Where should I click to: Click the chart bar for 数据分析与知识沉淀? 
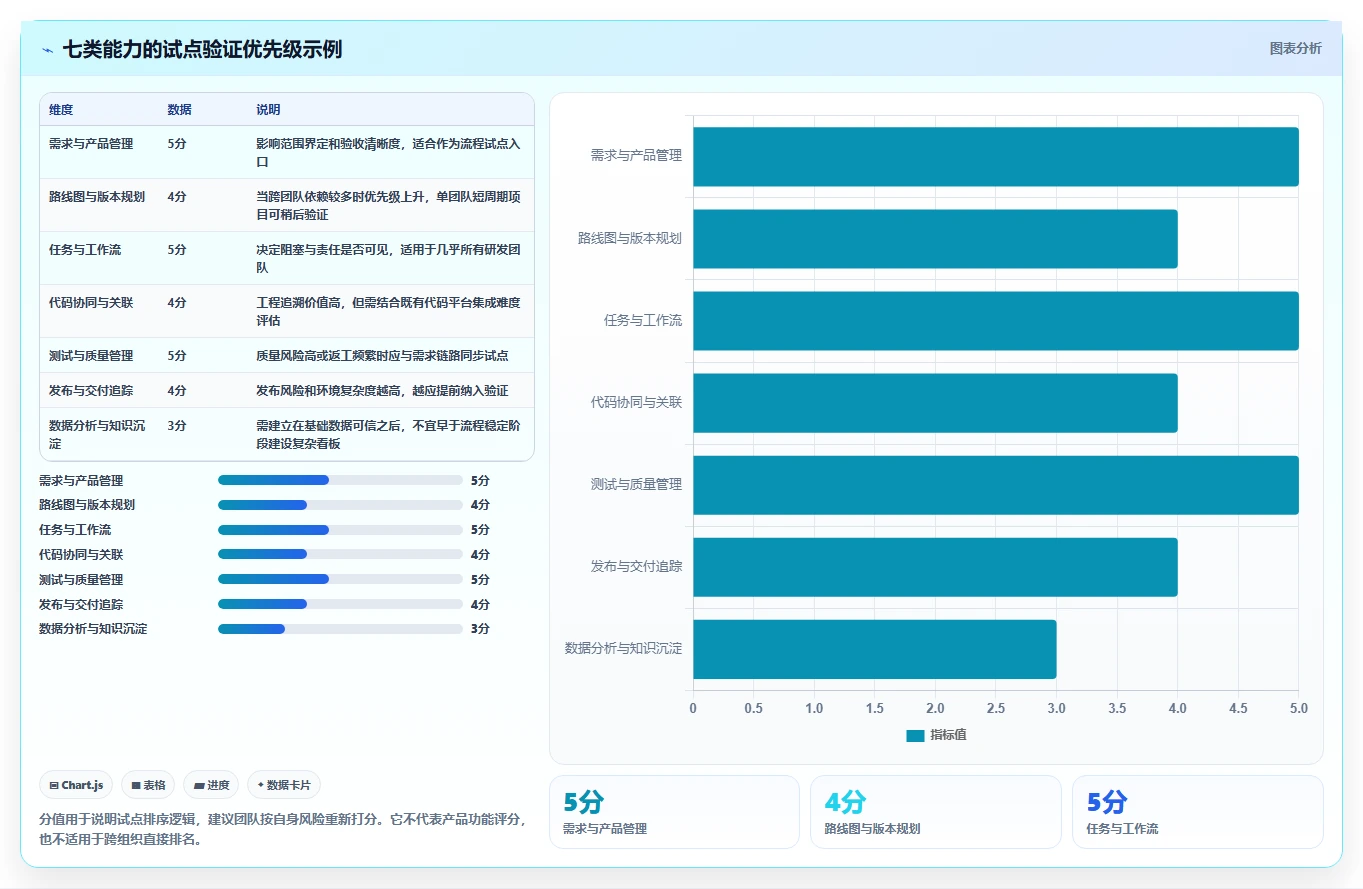click(875, 649)
